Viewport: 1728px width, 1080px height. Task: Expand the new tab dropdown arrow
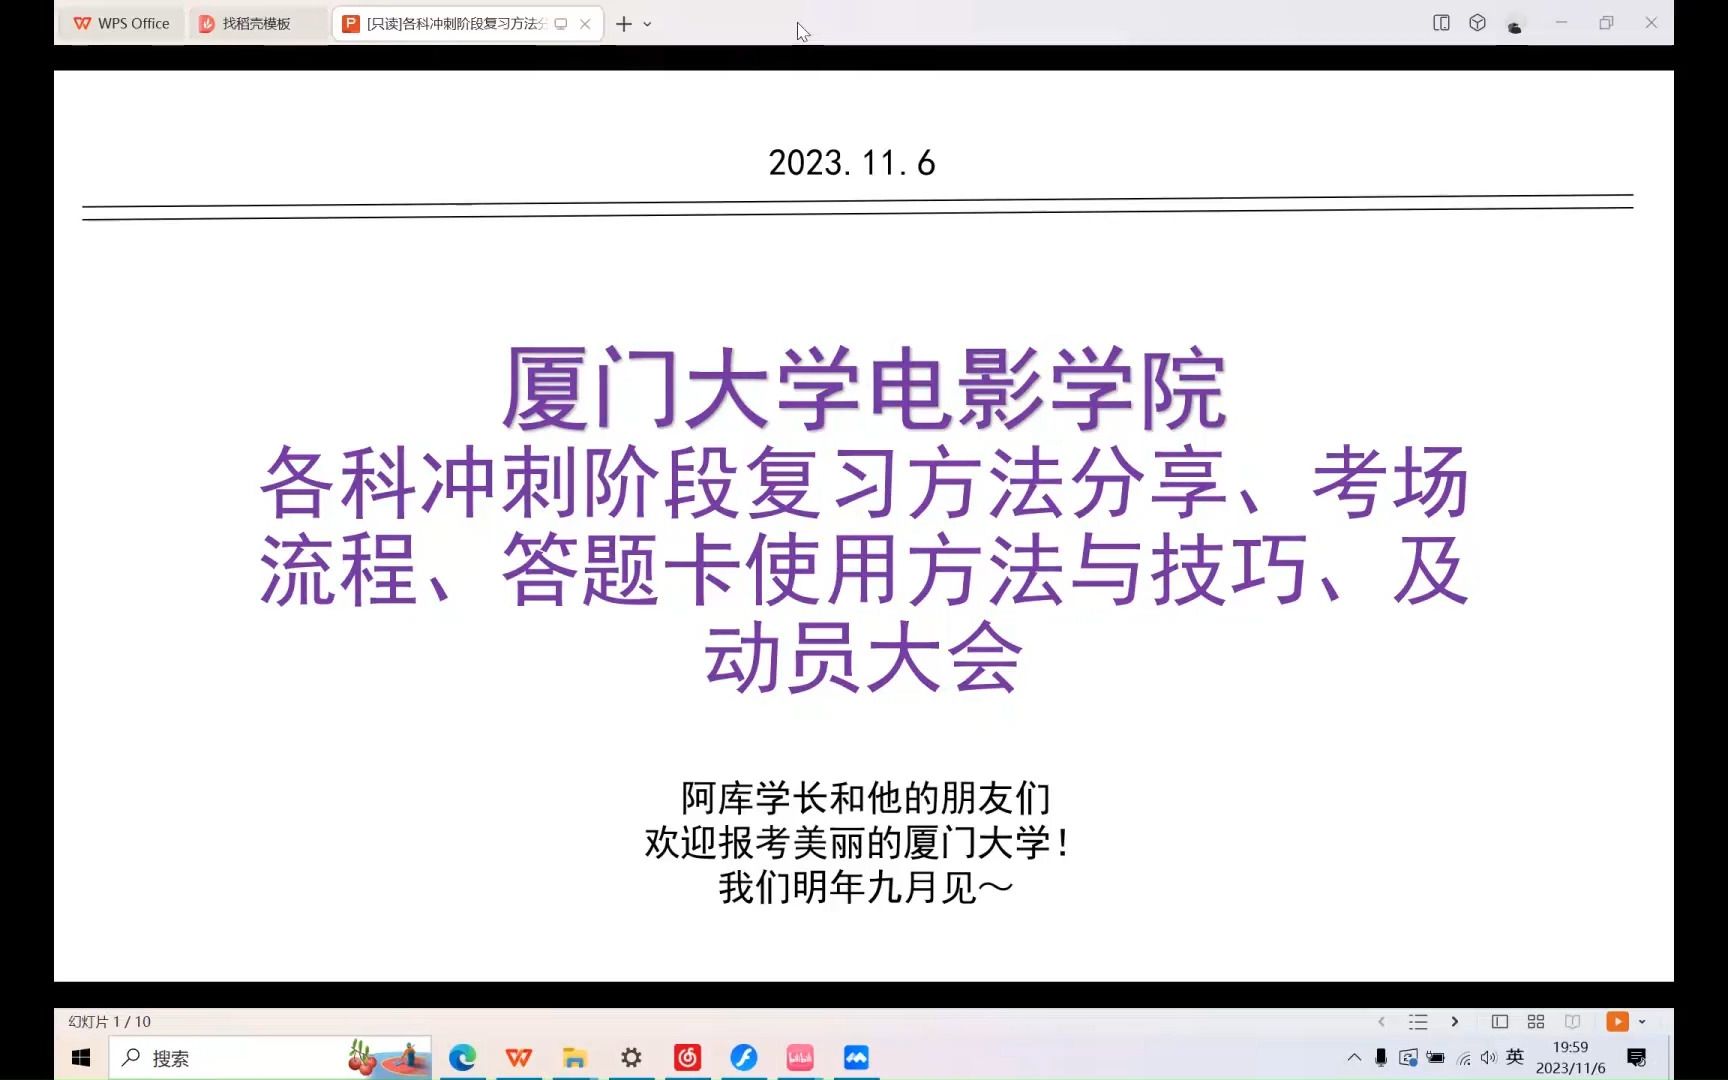[x=648, y=23]
